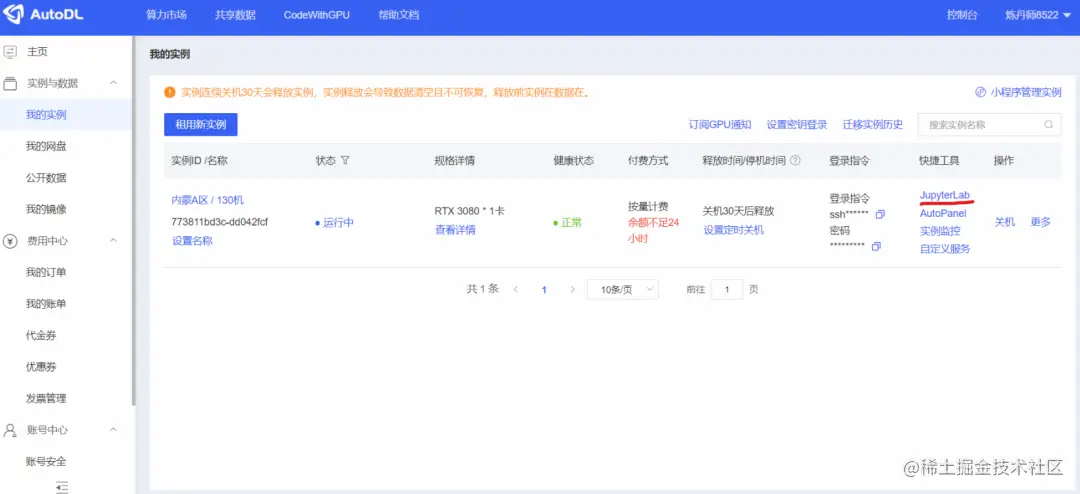The image size is (1080, 494).
Task: Click the sidebar vertical scrollbar
Action: point(134,220)
